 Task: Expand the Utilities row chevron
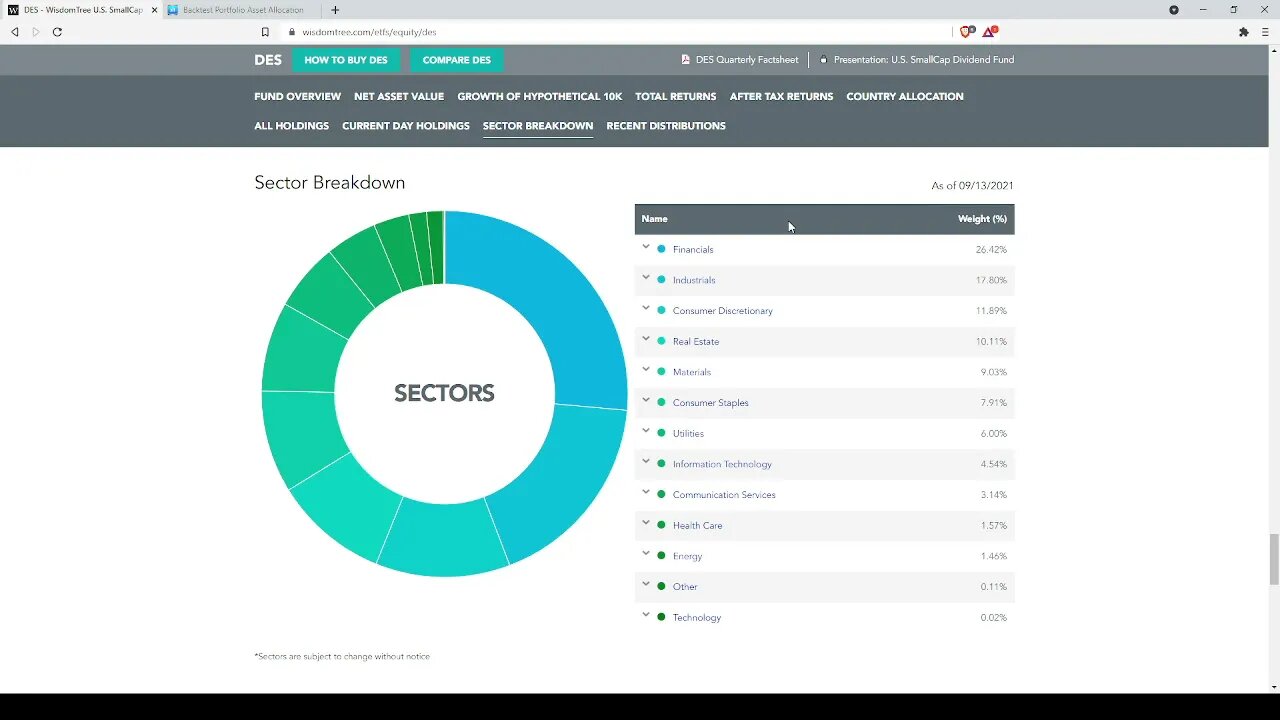click(646, 431)
